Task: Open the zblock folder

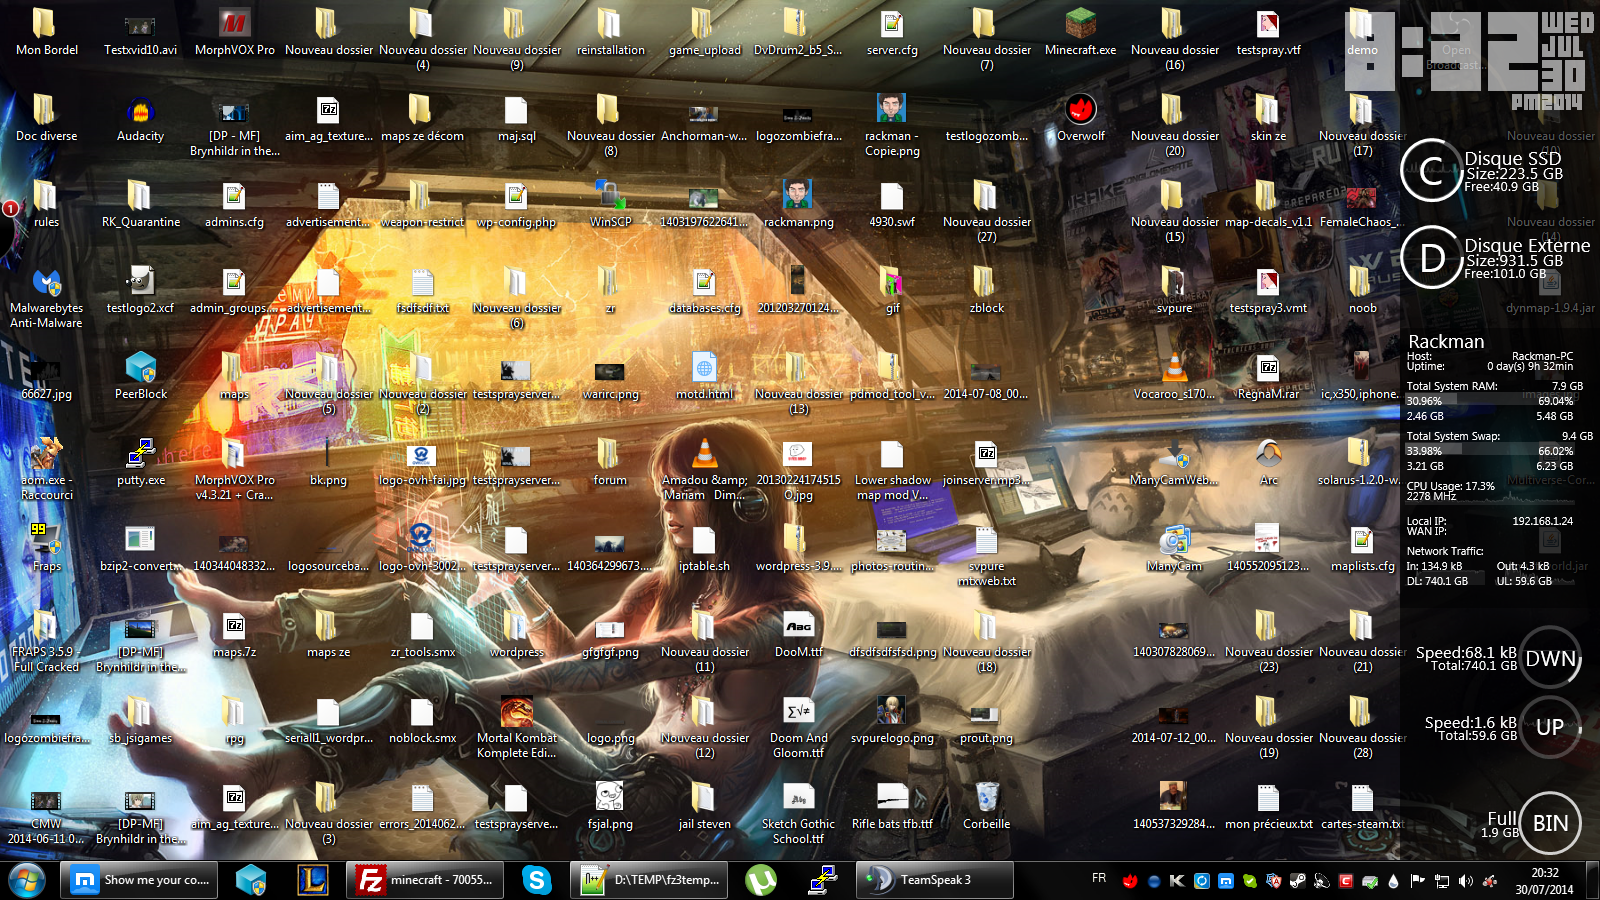Action: 986,291
